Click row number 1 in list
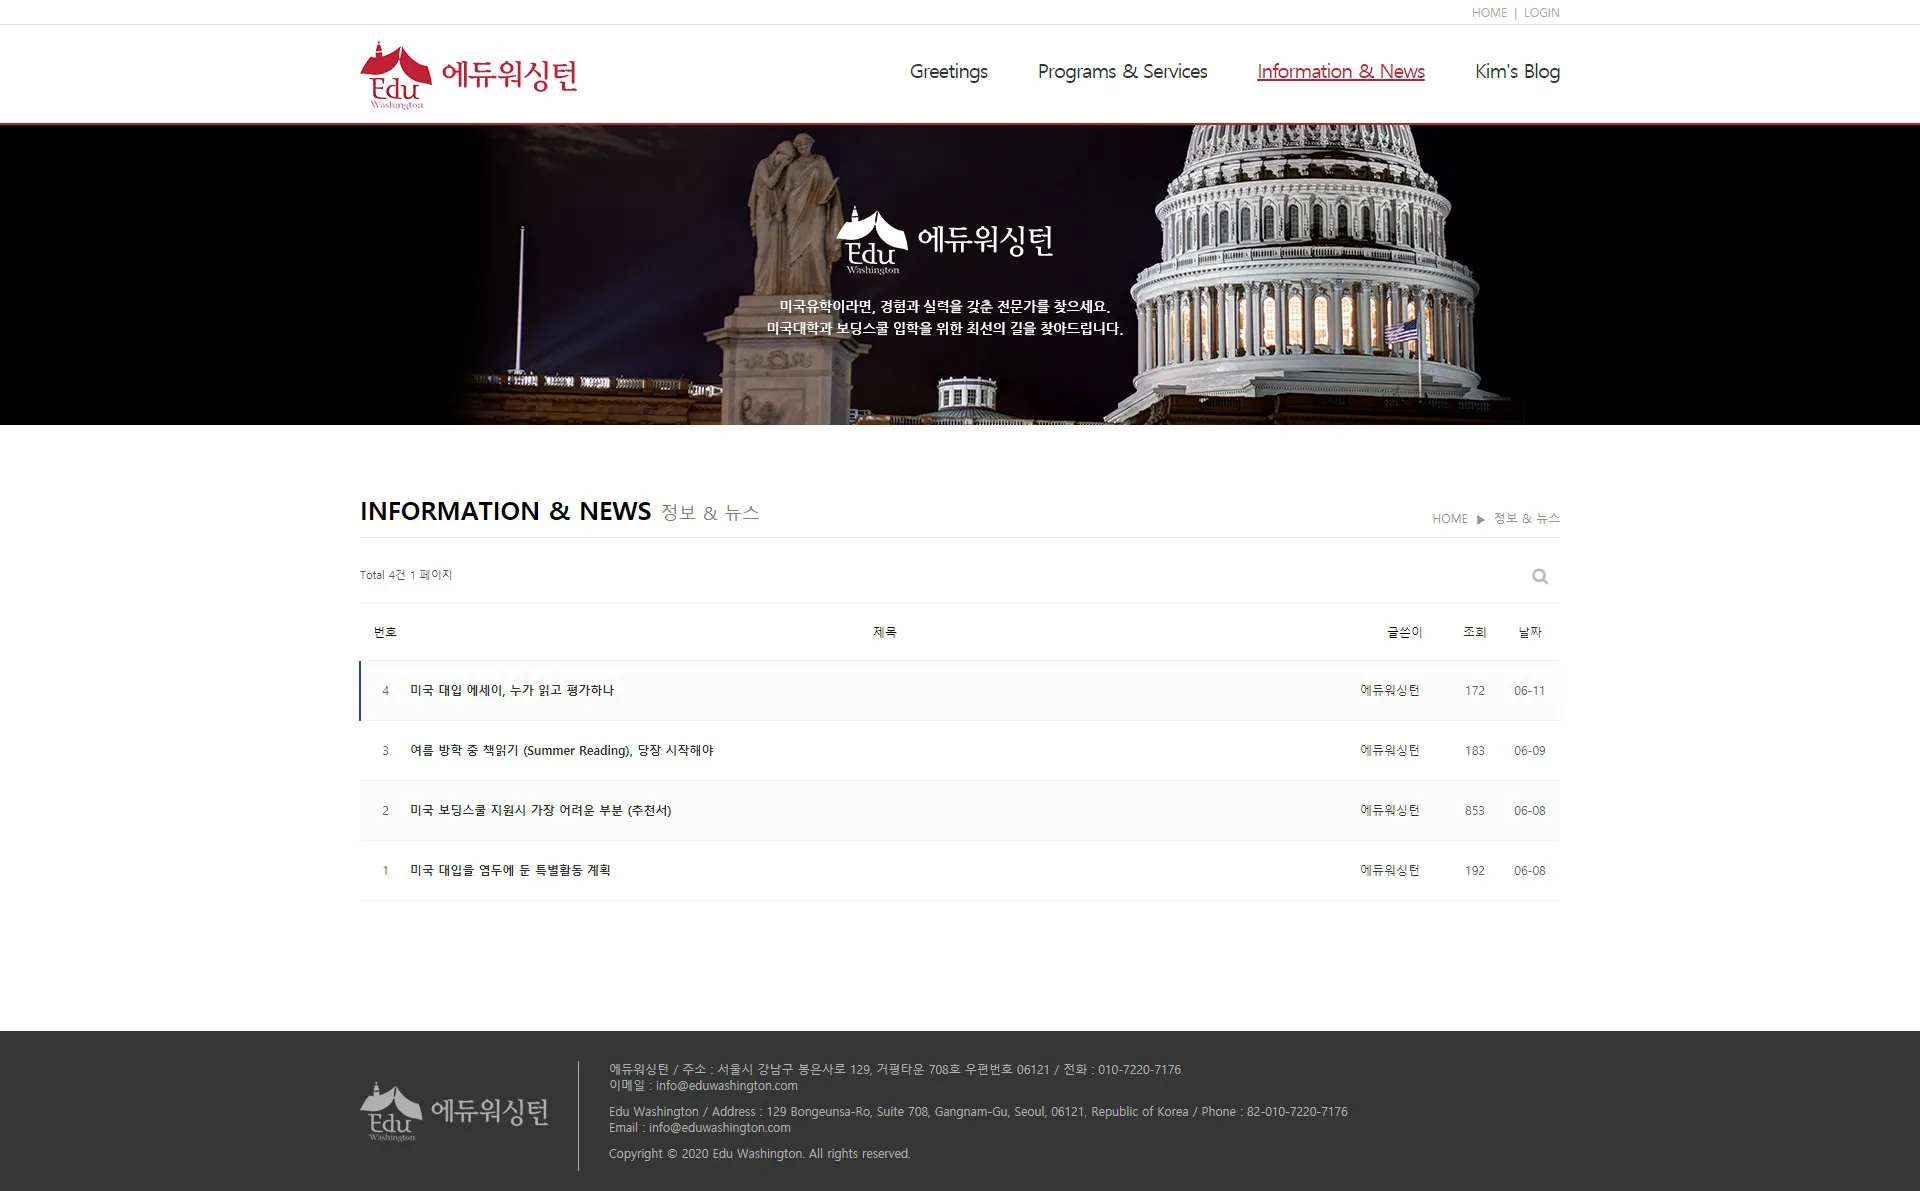1920x1191 pixels. [x=385, y=871]
